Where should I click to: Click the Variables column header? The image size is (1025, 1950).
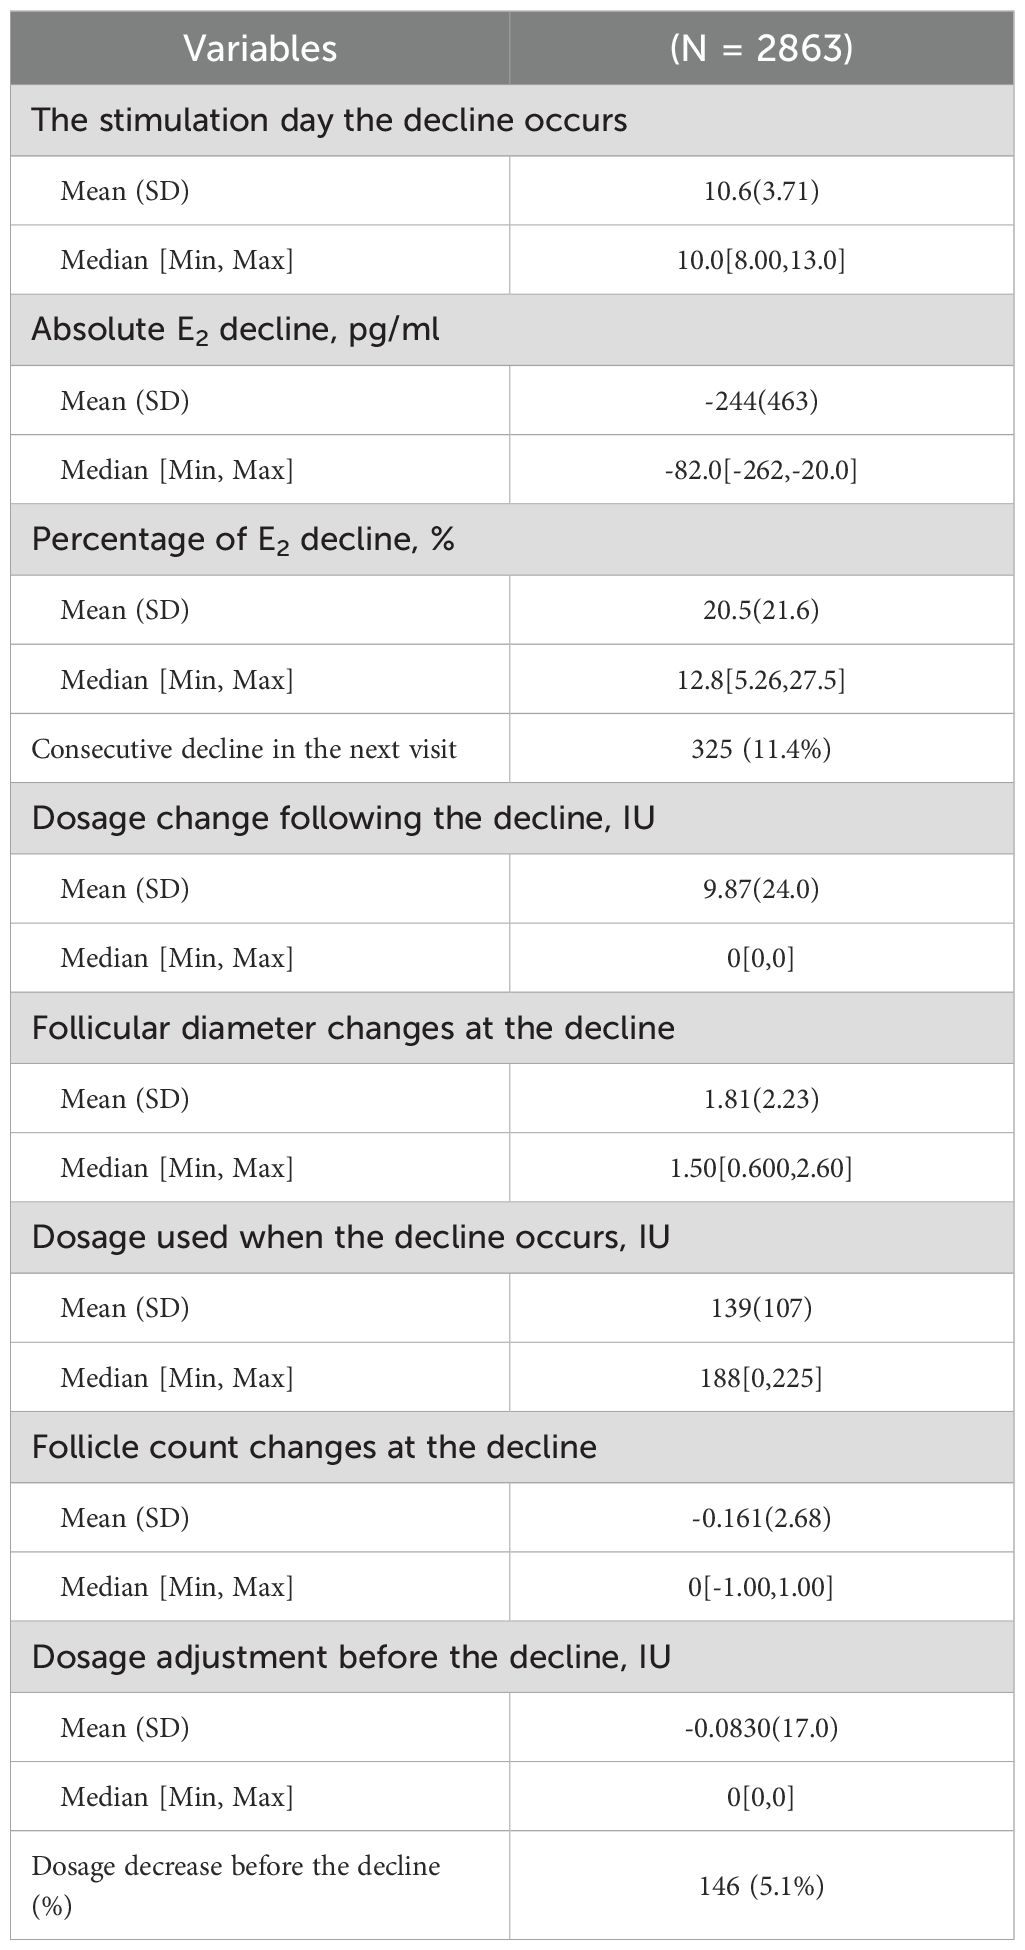(260, 48)
